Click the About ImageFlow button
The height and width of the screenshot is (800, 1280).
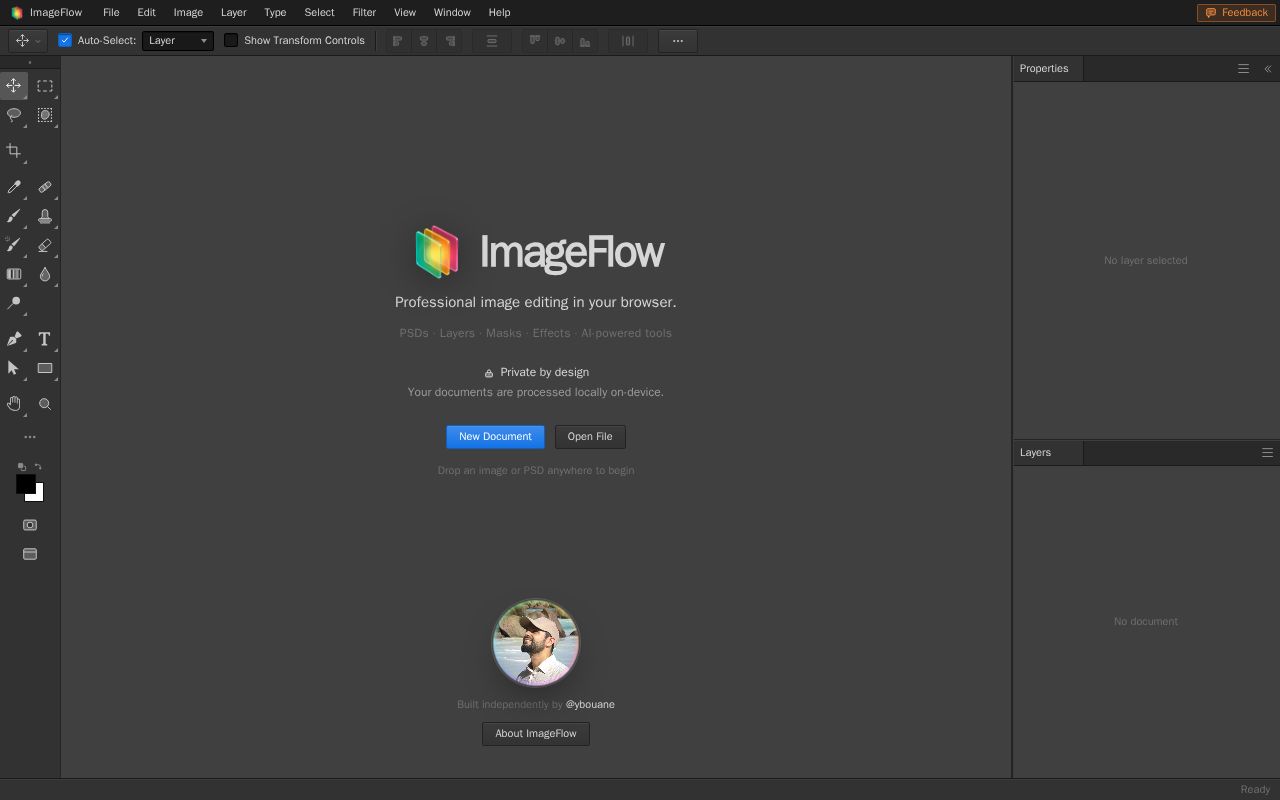pos(536,734)
